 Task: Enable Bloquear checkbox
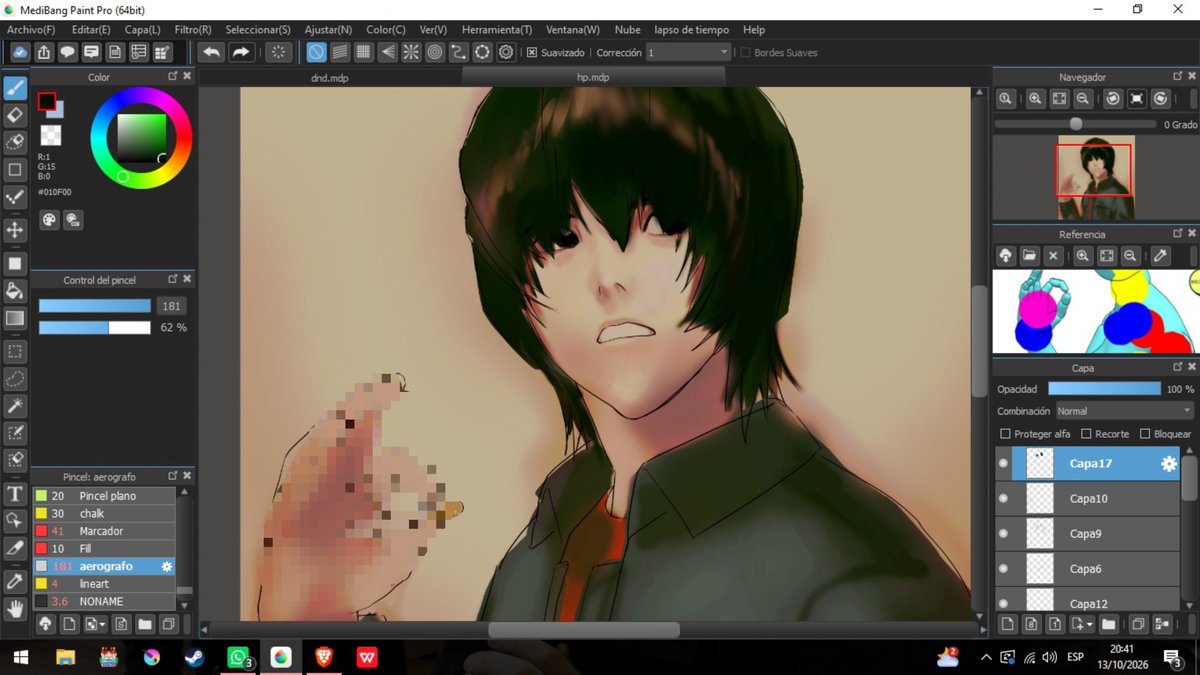(1146, 434)
